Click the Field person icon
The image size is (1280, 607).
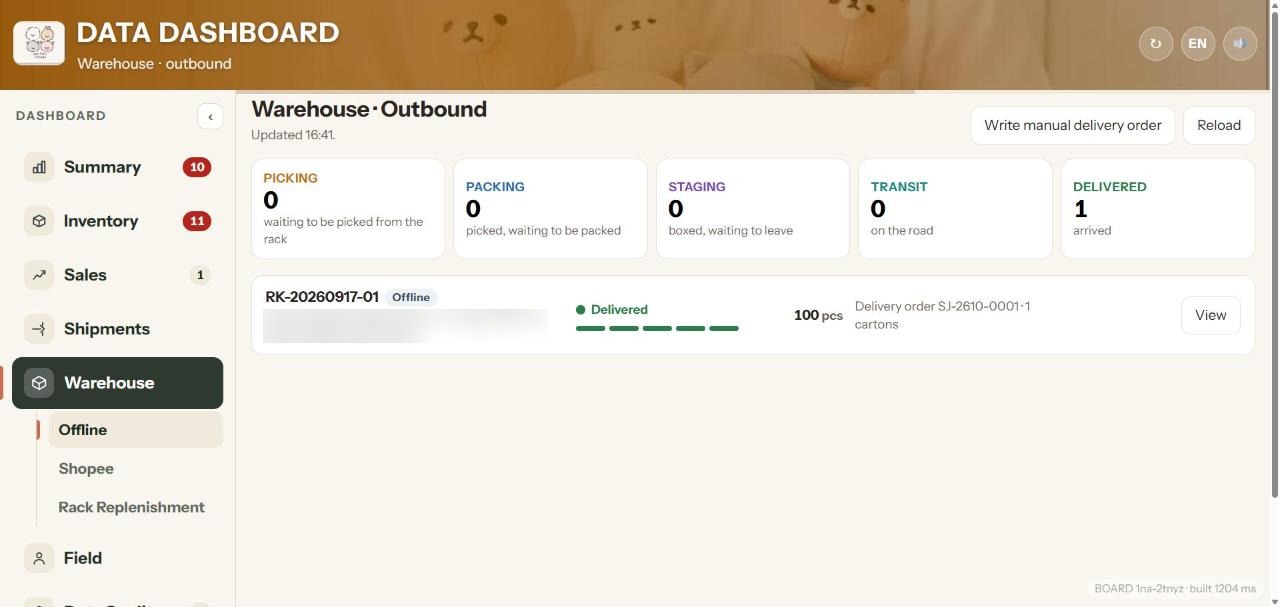39,558
